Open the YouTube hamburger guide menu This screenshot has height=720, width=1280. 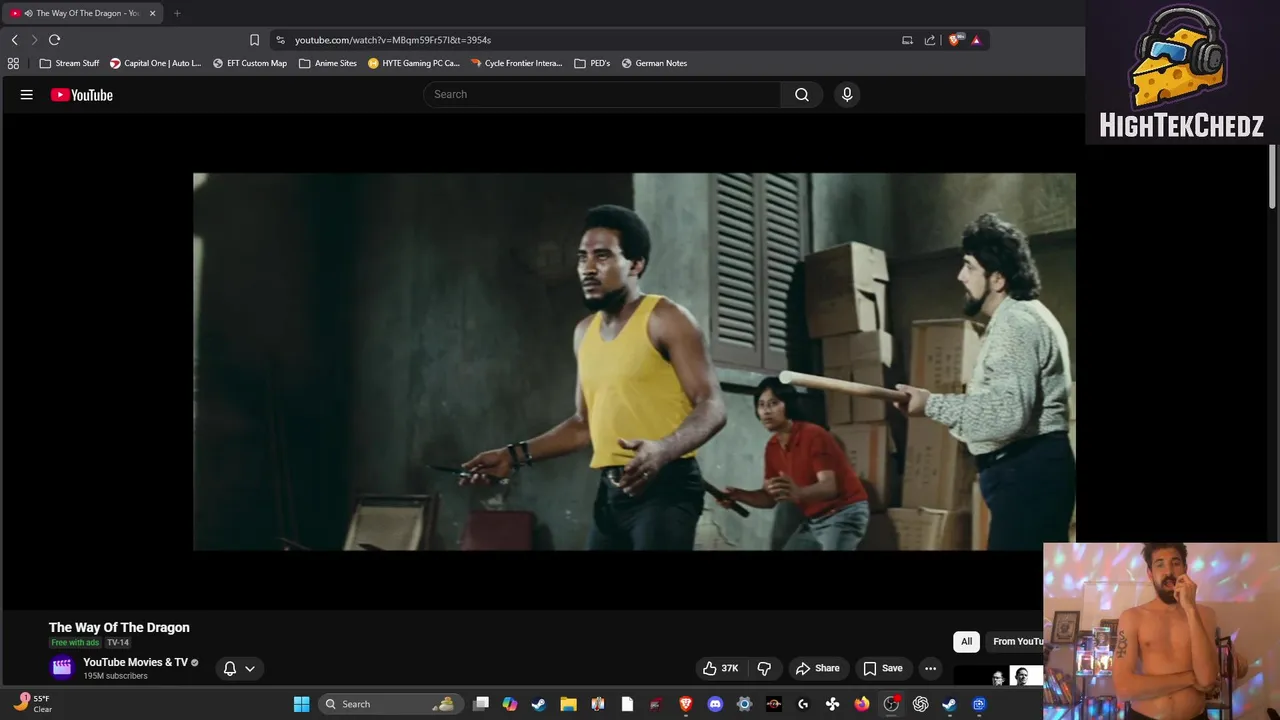[x=27, y=95]
